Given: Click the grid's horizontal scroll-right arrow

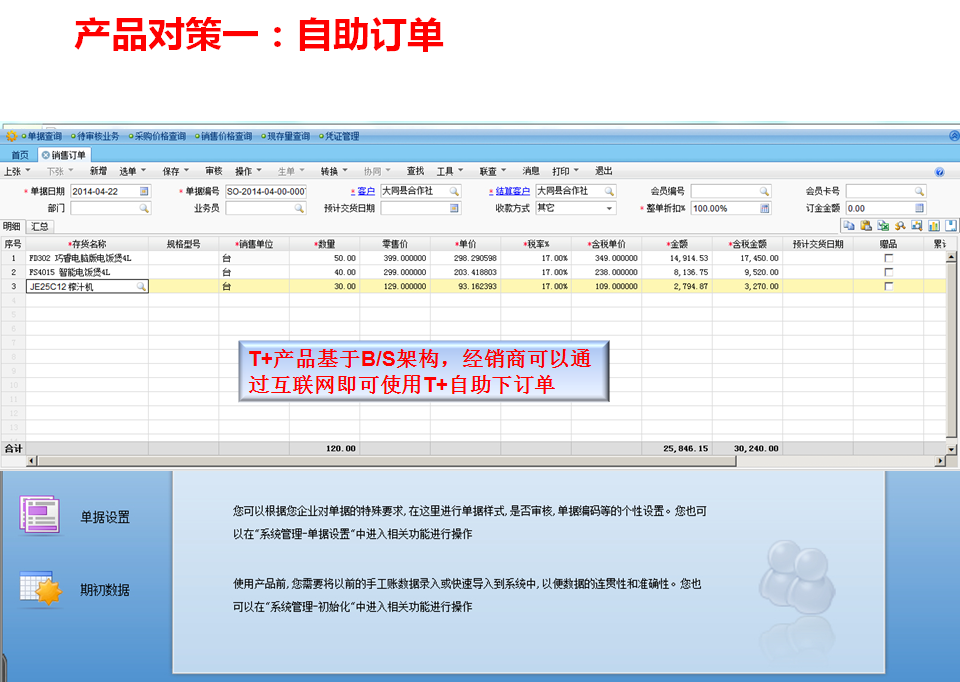Looking at the screenshot, I should click(x=940, y=461).
